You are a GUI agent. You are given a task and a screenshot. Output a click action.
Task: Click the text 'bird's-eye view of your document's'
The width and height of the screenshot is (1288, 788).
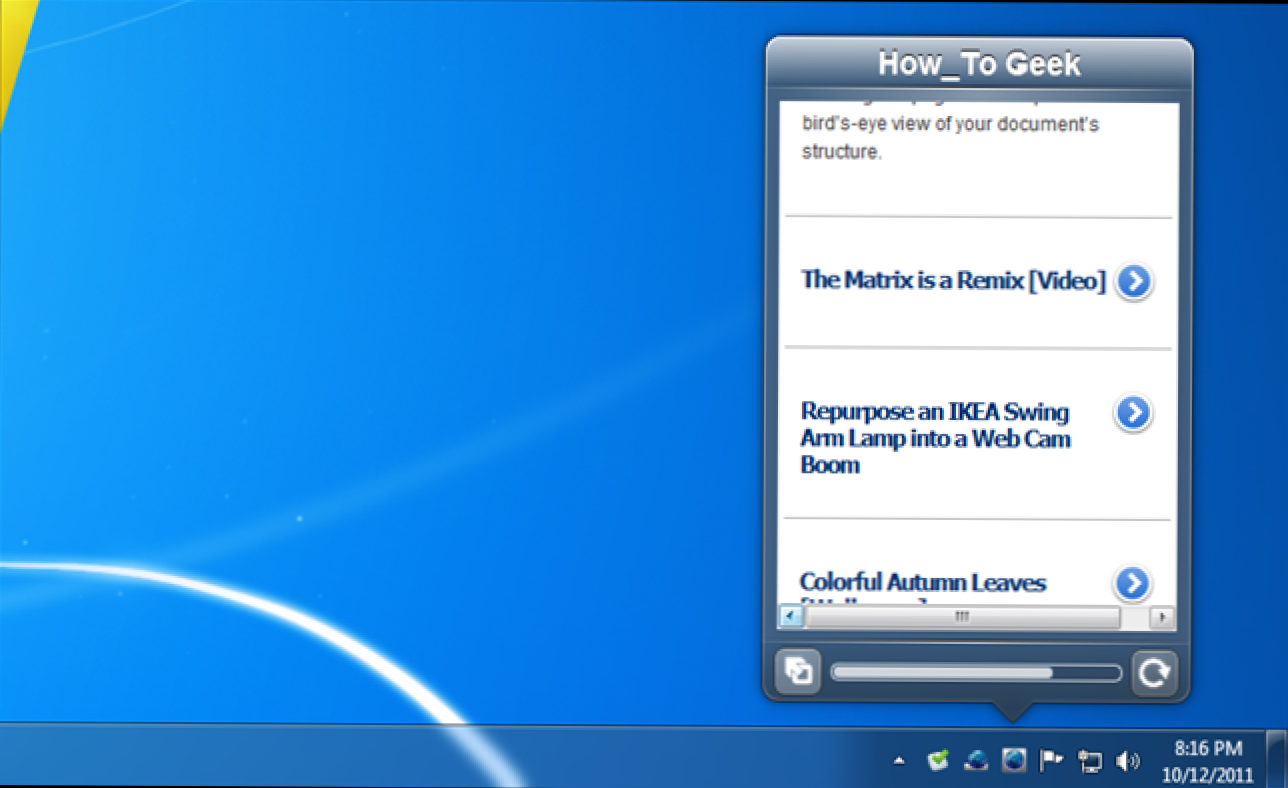[x=951, y=125]
